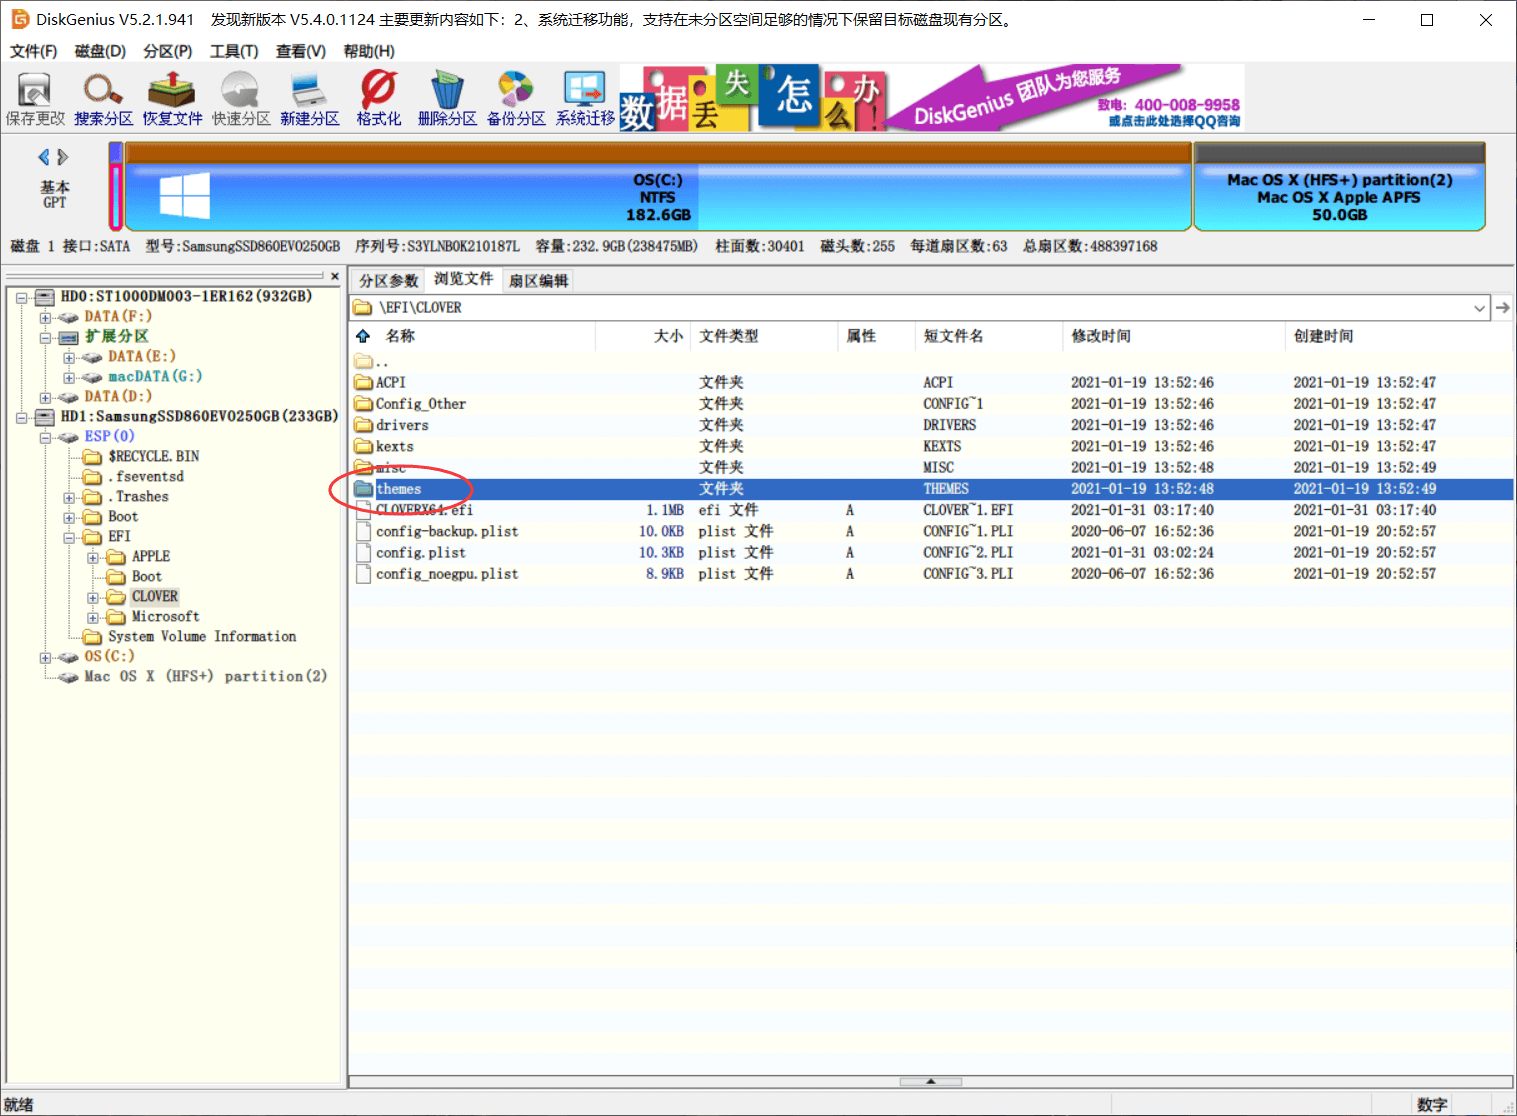Viewport: 1517px width, 1116px height.
Task: Expand the DATA(E:) tree node
Action: click(69, 357)
